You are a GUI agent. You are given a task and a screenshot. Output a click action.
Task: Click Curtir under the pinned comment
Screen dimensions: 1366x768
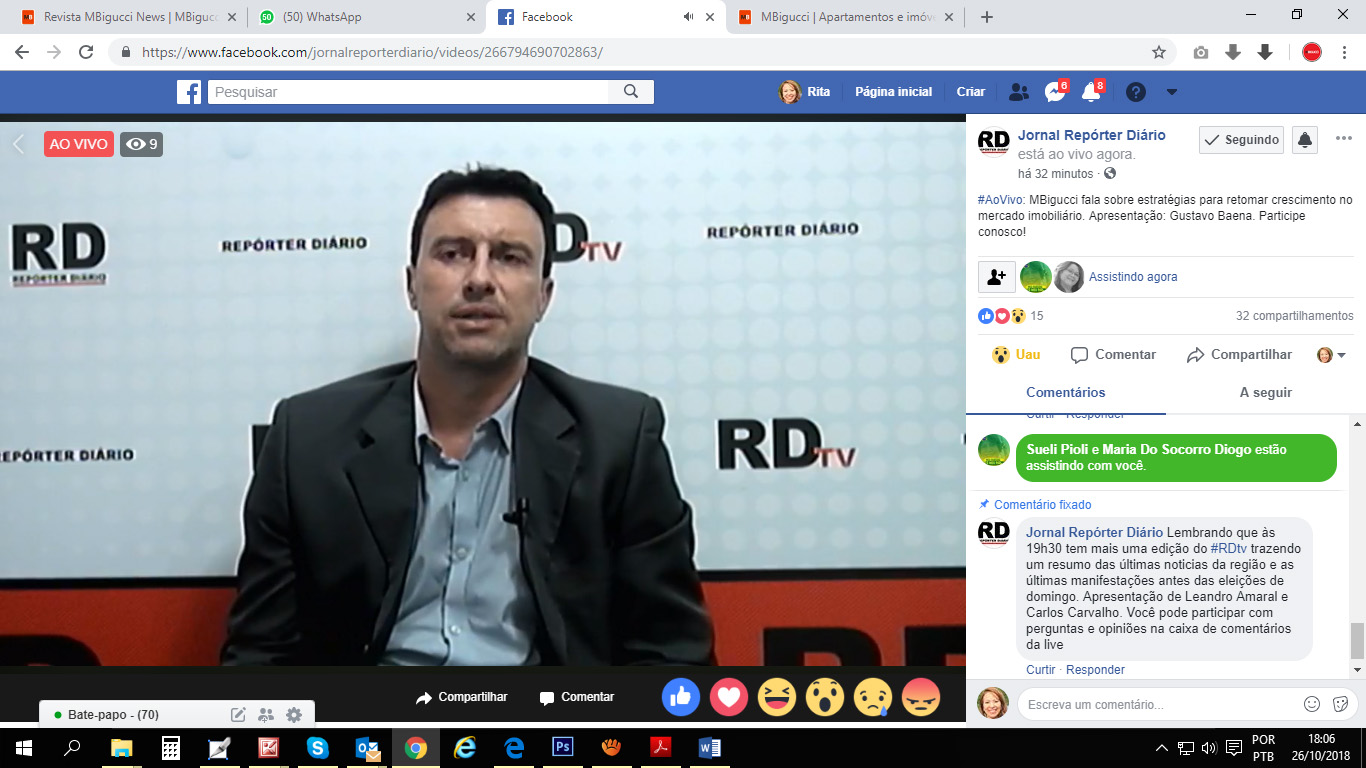[1041, 670]
